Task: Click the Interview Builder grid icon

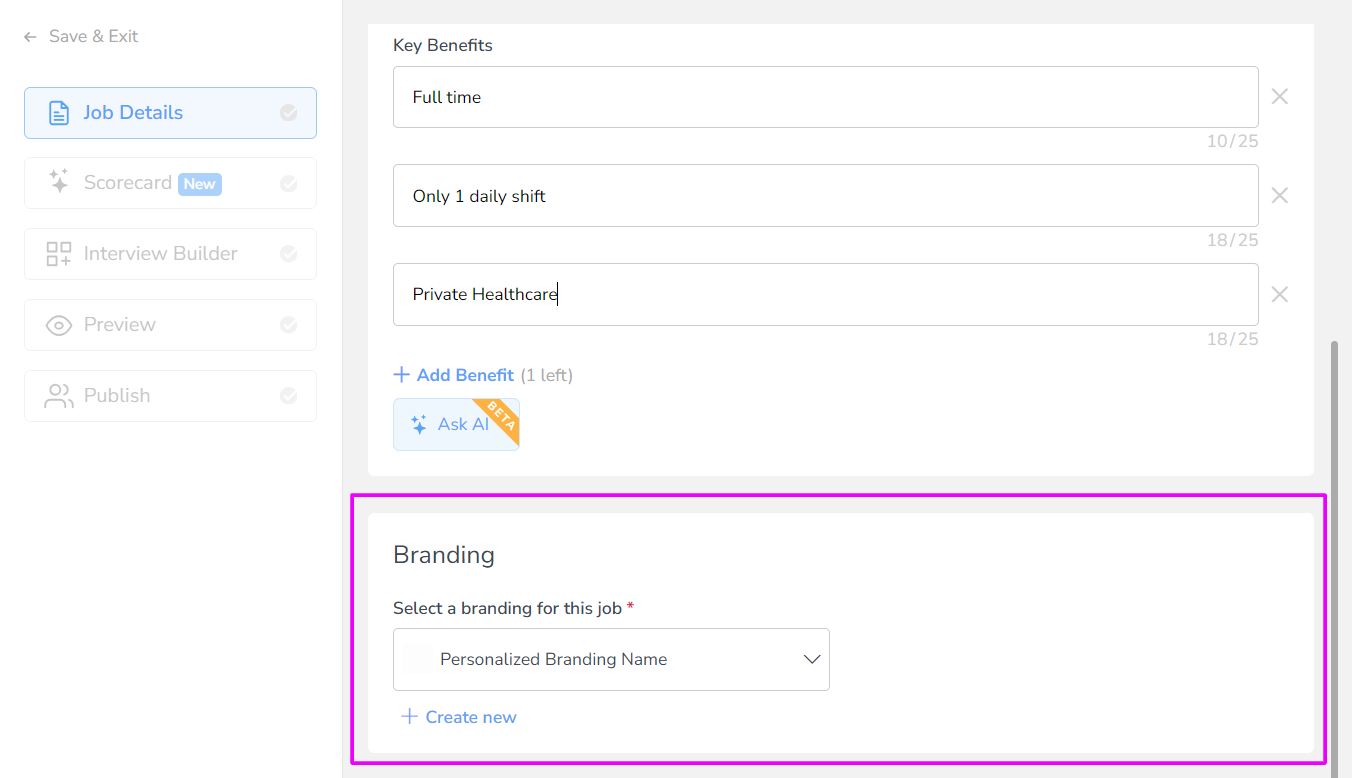Action: coord(59,254)
